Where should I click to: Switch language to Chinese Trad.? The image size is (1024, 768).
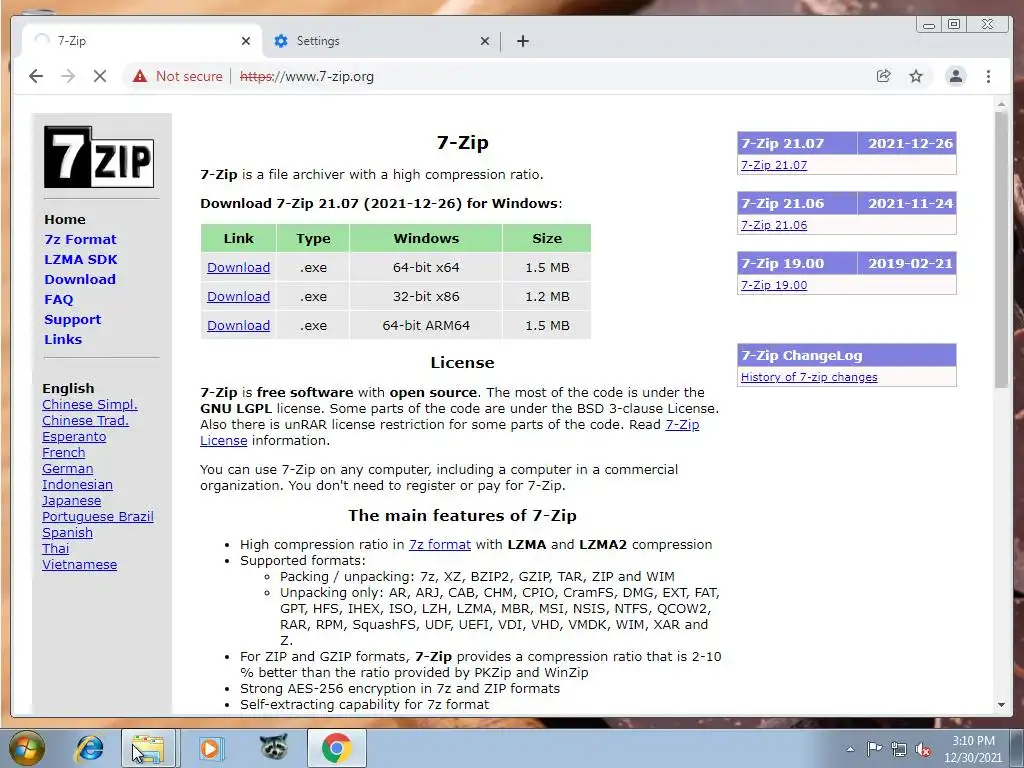click(85, 421)
